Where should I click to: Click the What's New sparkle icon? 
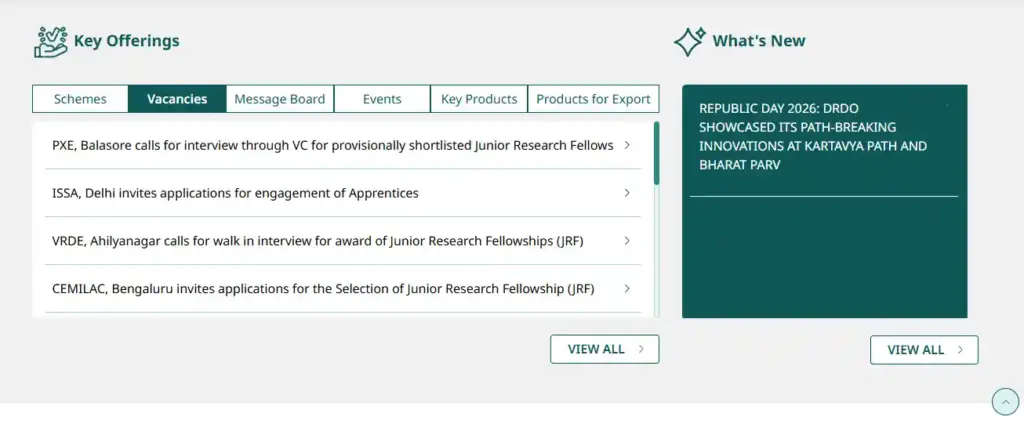[689, 41]
